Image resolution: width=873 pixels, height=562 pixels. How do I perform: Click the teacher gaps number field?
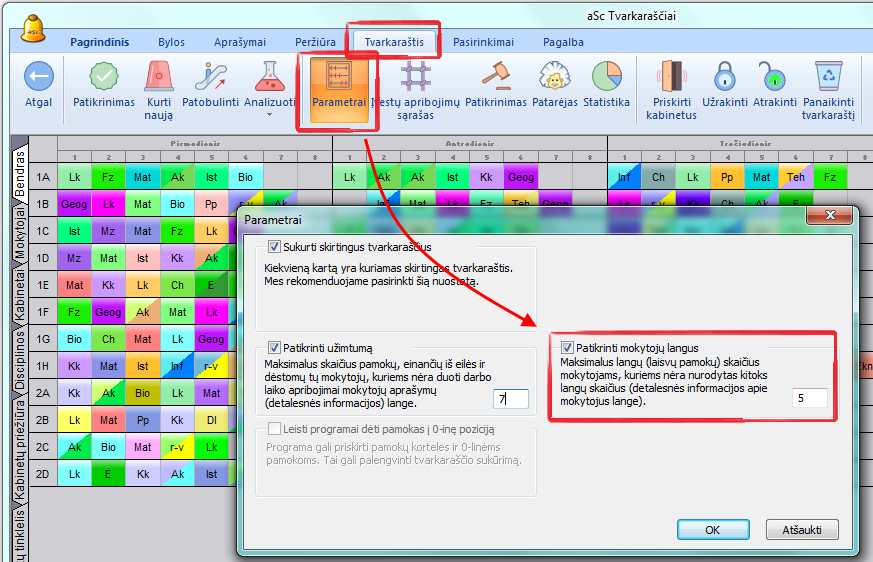pyautogui.click(x=810, y=398)
